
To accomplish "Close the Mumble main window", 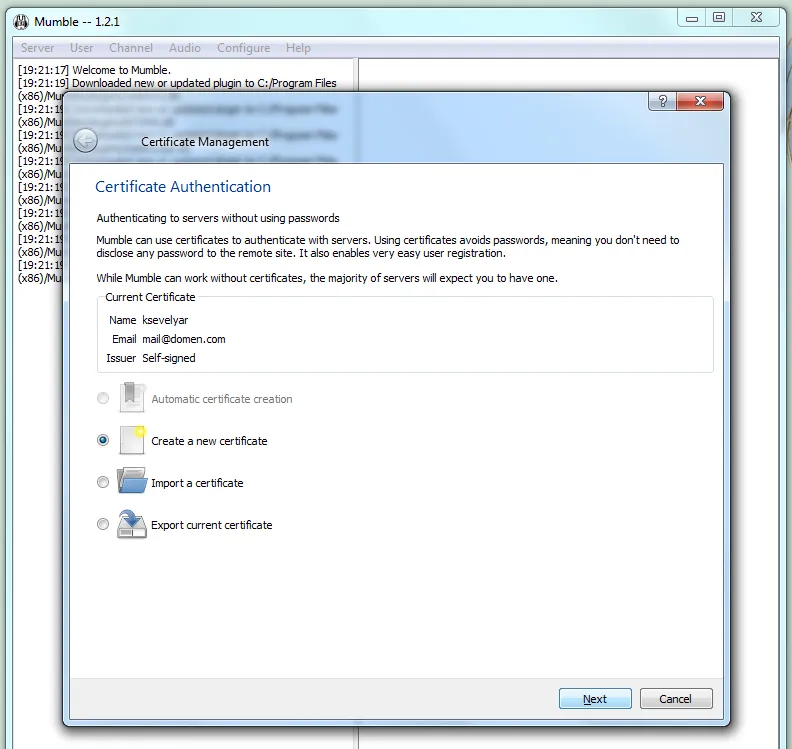I will [x=756, y=18].
